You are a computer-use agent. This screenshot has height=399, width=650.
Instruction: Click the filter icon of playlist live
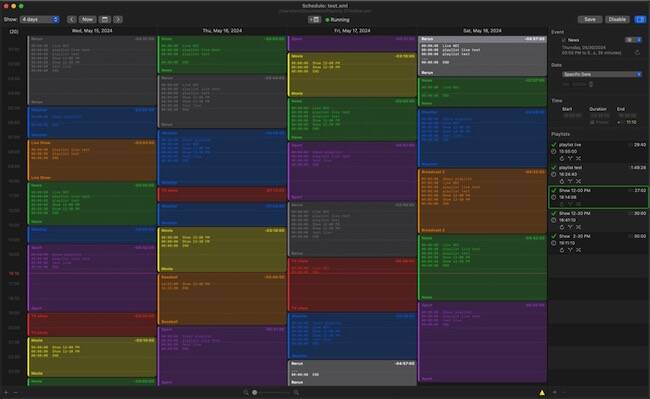(570, 158)
